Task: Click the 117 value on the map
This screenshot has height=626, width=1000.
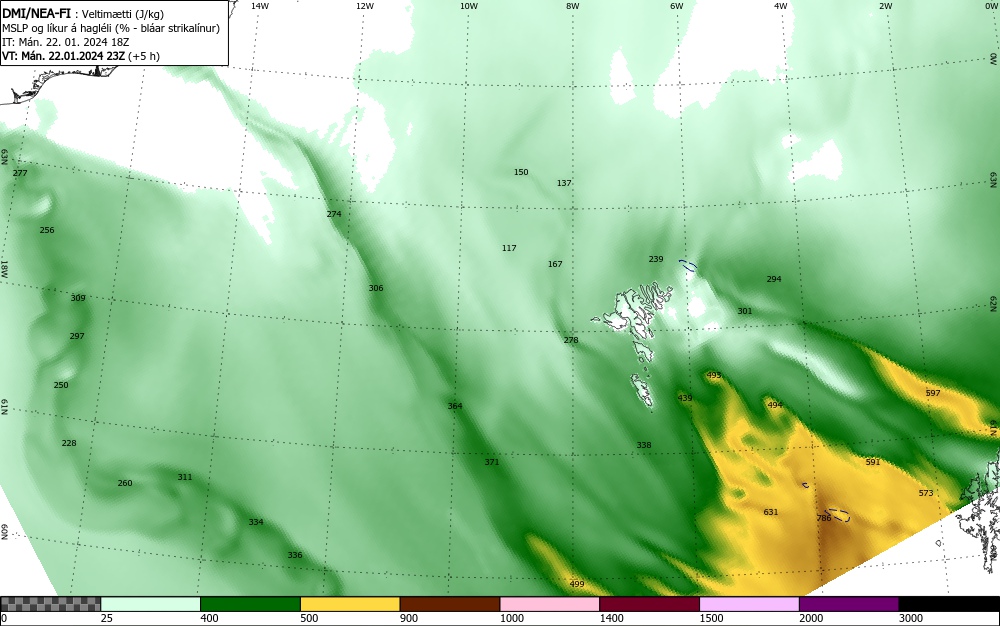Action: tap(509, 248)
